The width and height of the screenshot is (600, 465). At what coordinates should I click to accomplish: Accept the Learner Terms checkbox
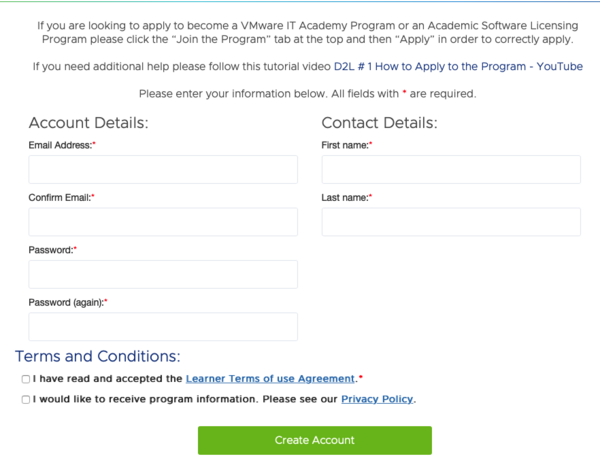(x=24, y=379)
